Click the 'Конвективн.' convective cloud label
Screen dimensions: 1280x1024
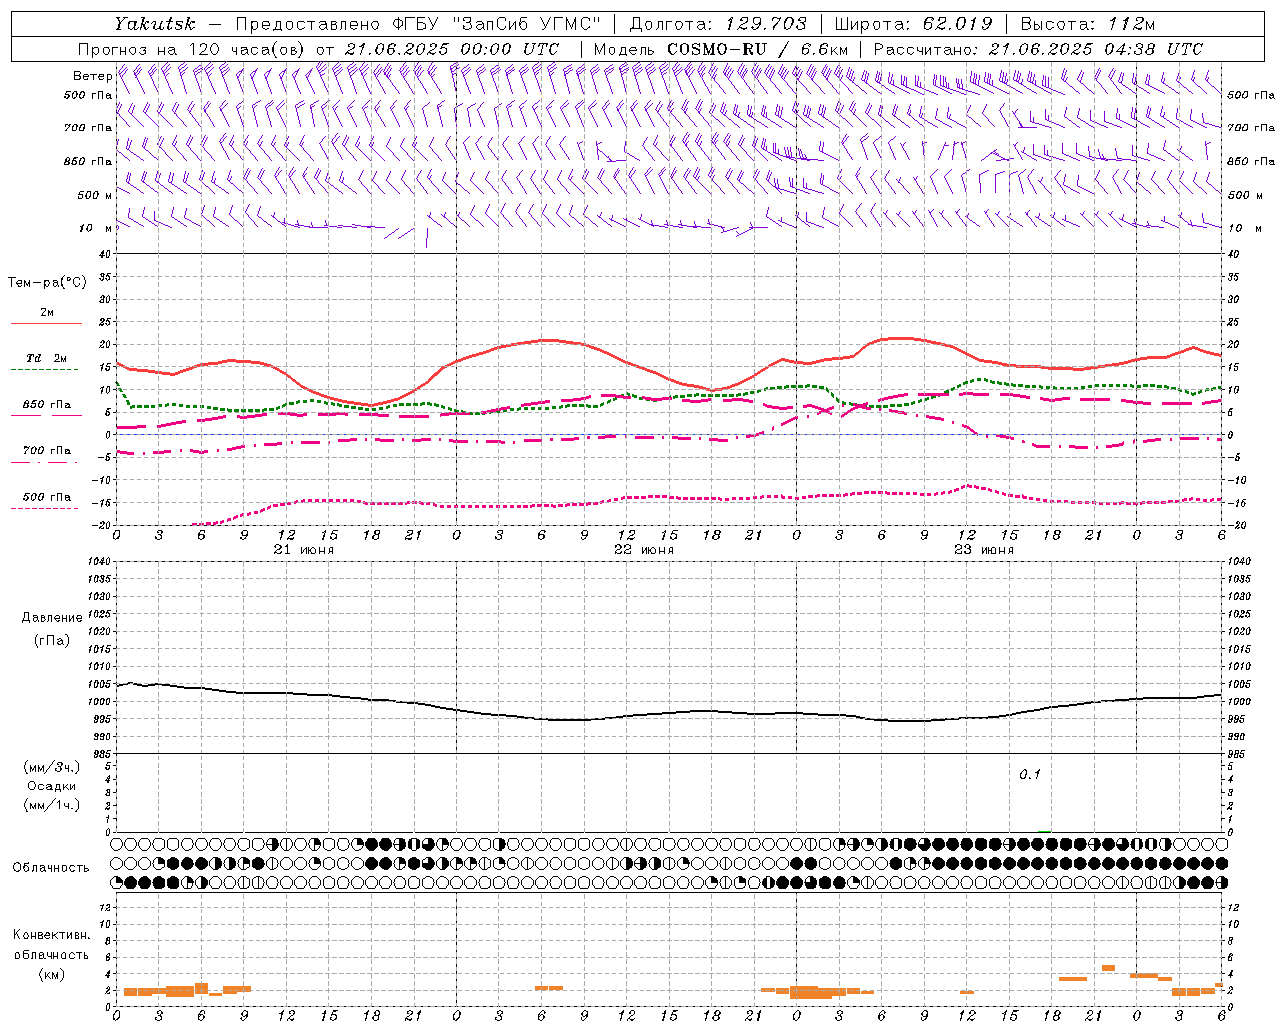click(52, 935)
